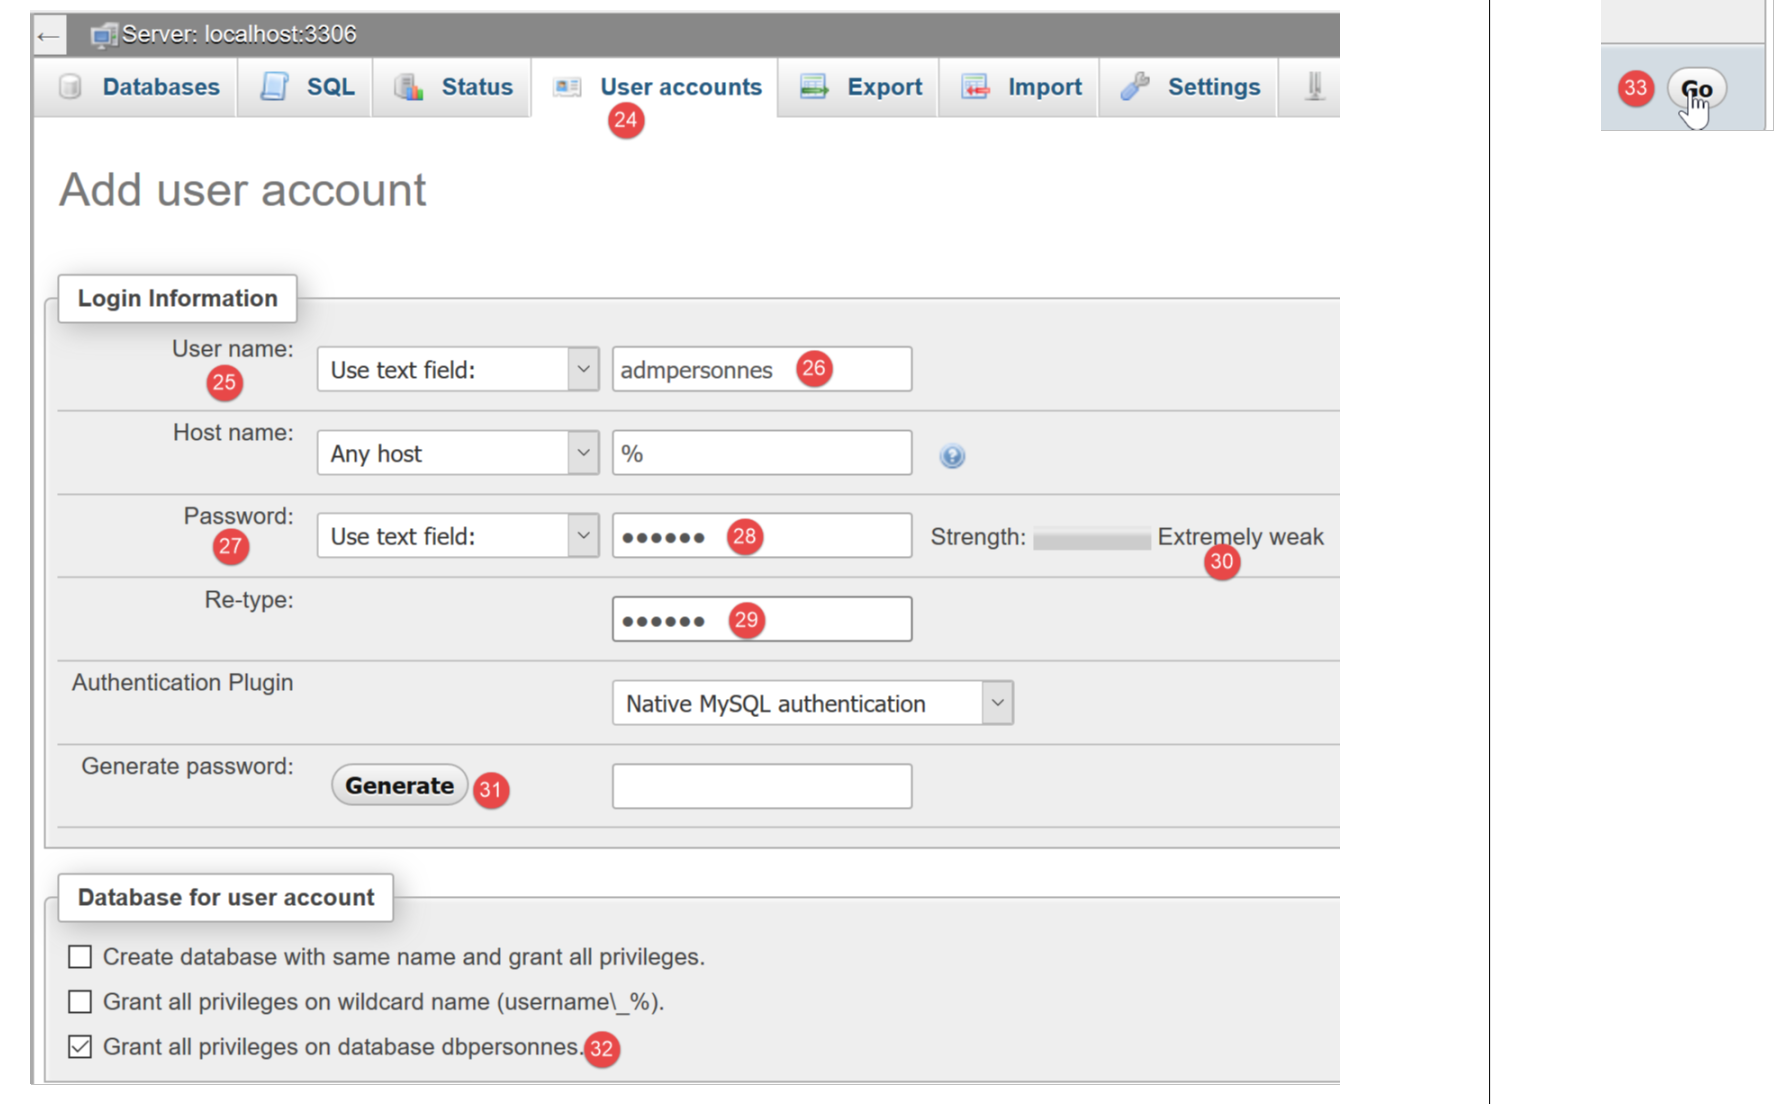Image resolution: width=1789 pixels, height=1104 pixels.
Task: Click the Settings wrench icon
Action: (1135, 87)
